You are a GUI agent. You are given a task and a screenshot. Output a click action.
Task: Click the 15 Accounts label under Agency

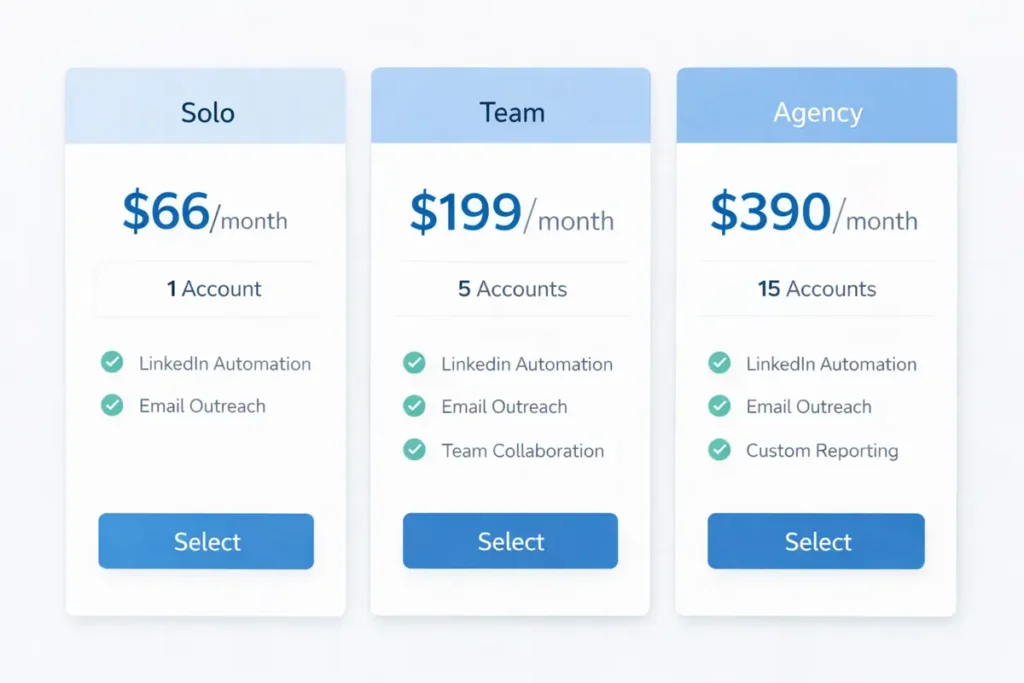[815, 289]
